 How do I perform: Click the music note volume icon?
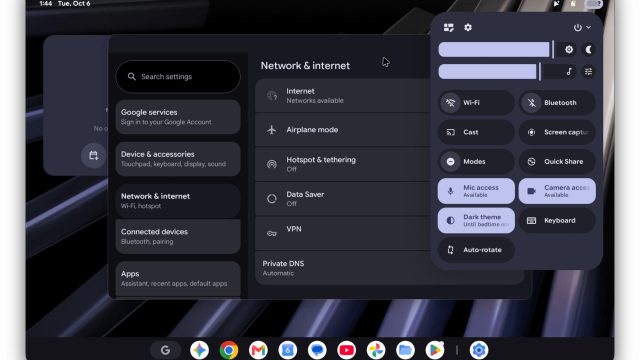point(569,71)
